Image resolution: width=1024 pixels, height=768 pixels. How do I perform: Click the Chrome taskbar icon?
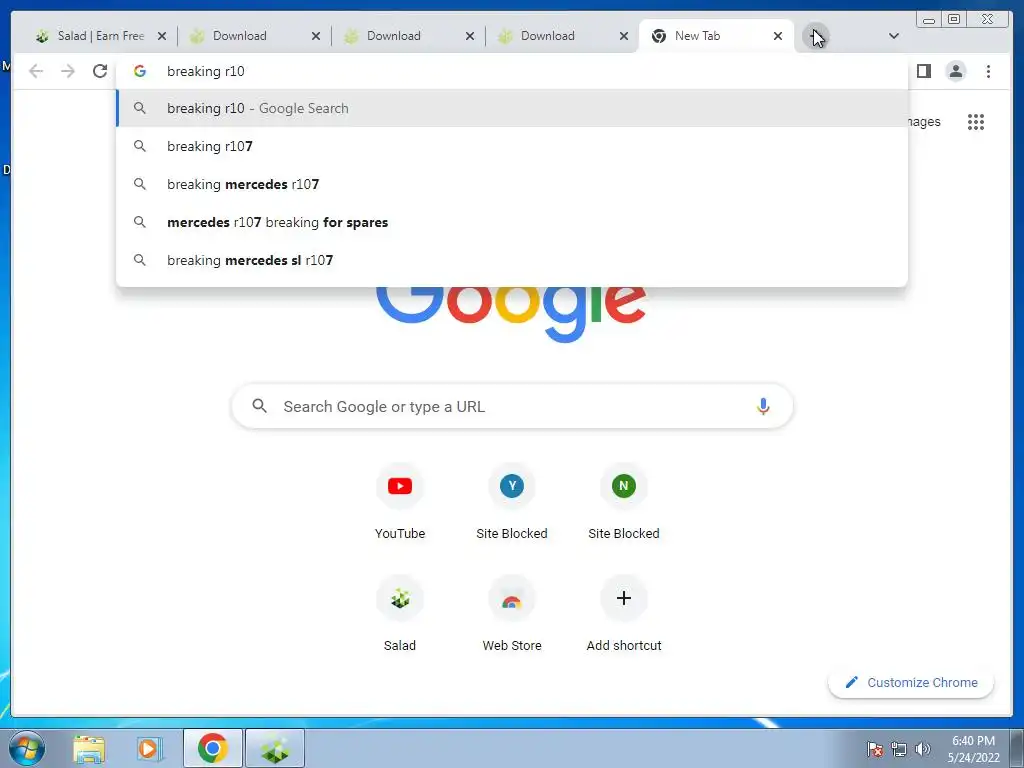[x=213, y=748]
